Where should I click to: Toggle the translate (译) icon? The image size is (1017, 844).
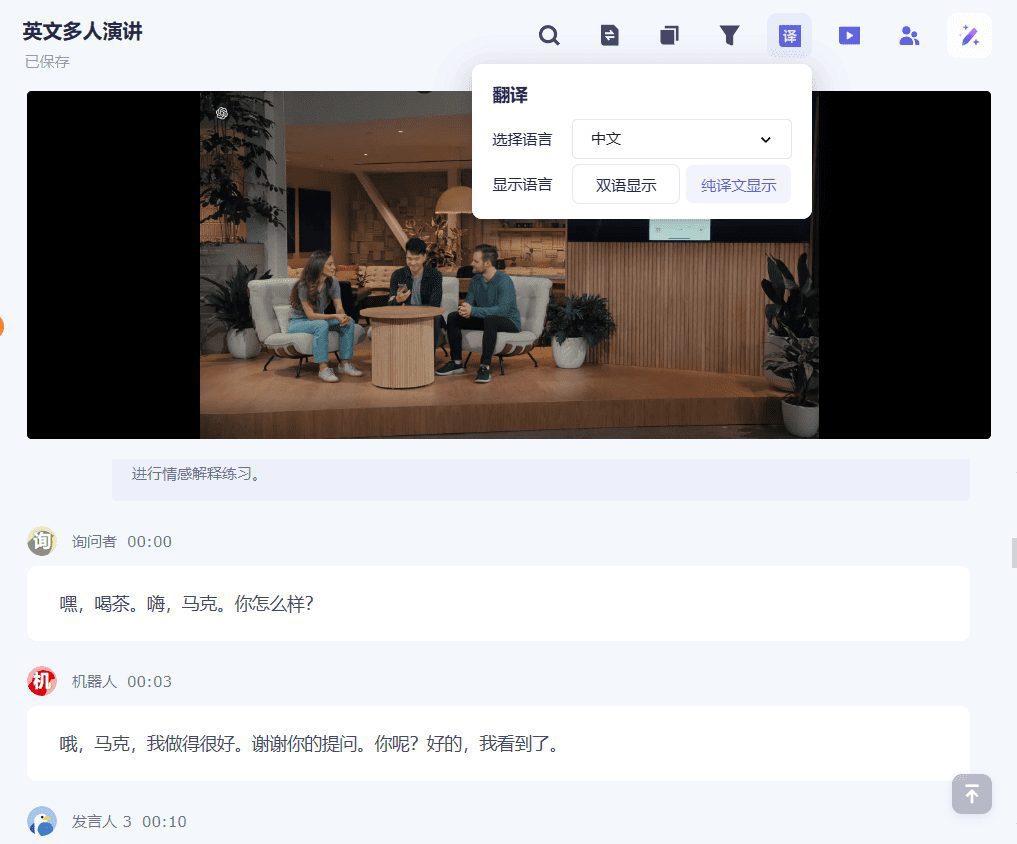tap(789, 36)
